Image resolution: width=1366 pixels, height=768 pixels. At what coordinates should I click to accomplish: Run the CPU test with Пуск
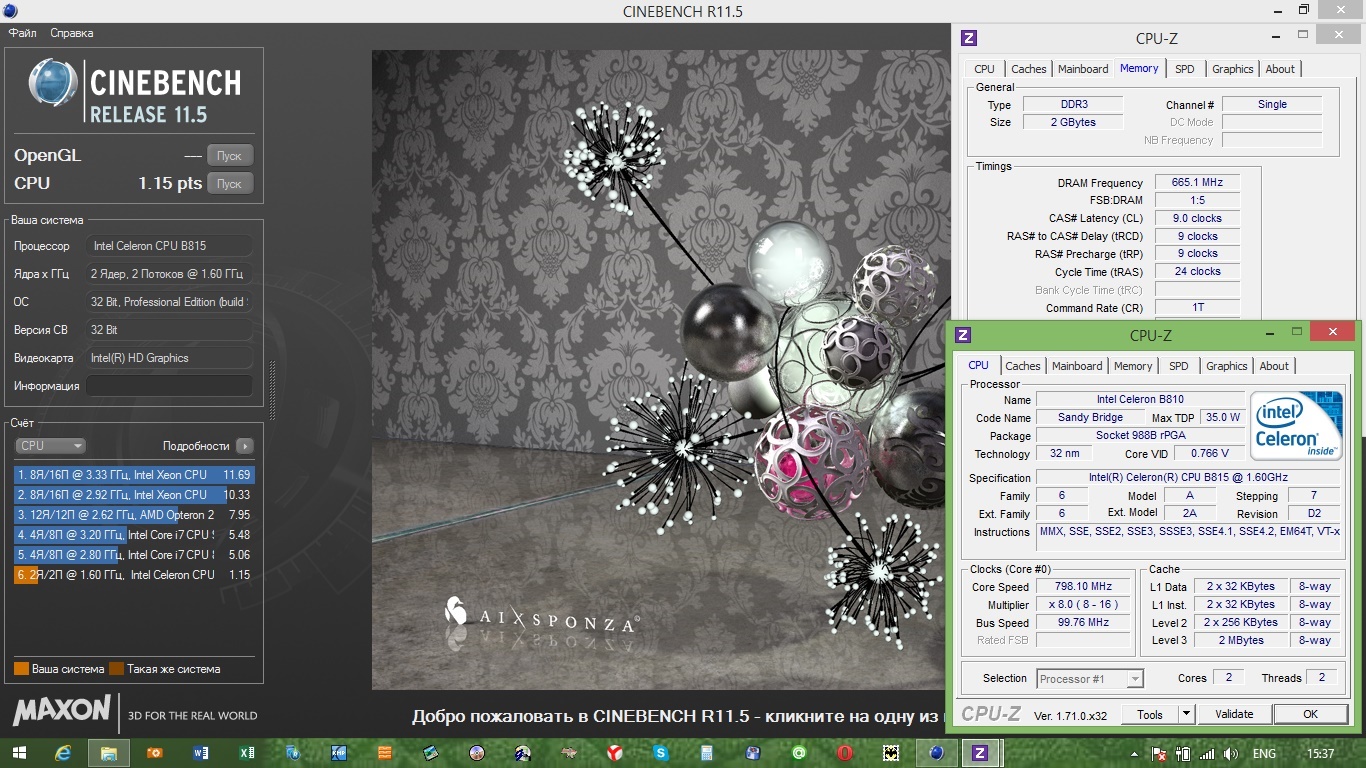(x=230, y=184)
